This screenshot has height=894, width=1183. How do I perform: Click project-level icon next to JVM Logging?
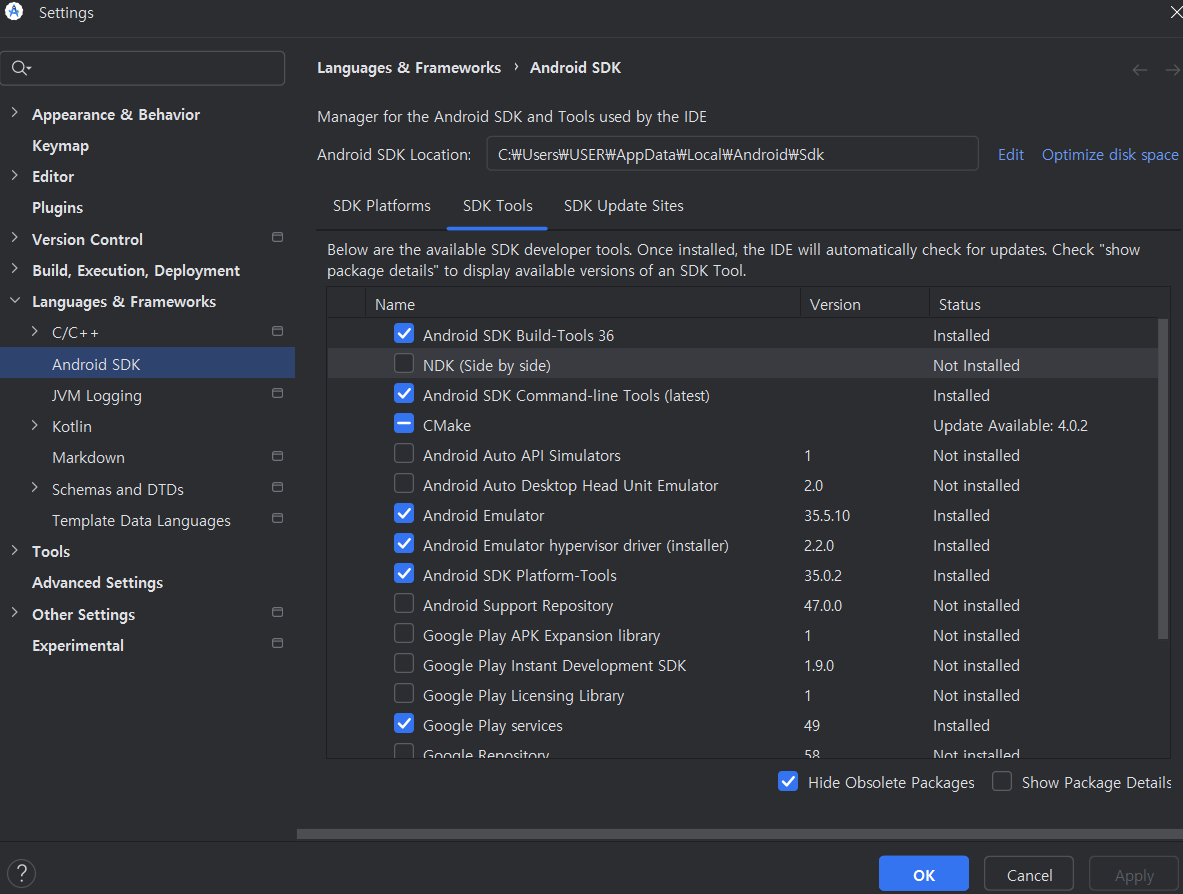[278, 393]
